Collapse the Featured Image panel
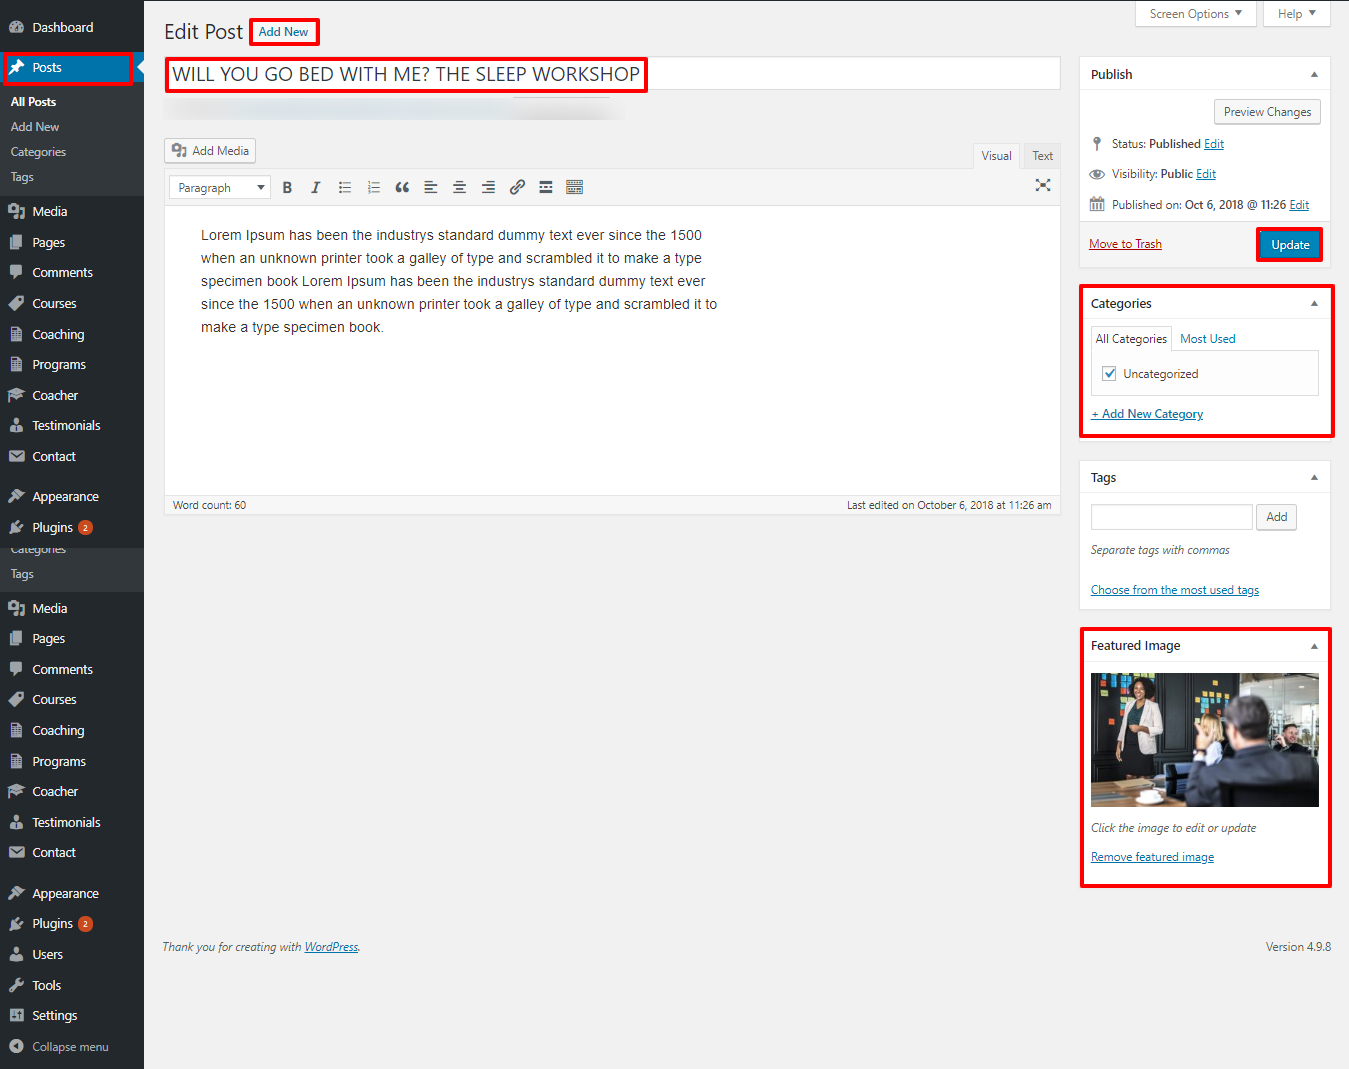Viewport: 1349px width, 1069px height. (x=1314, y=647)
